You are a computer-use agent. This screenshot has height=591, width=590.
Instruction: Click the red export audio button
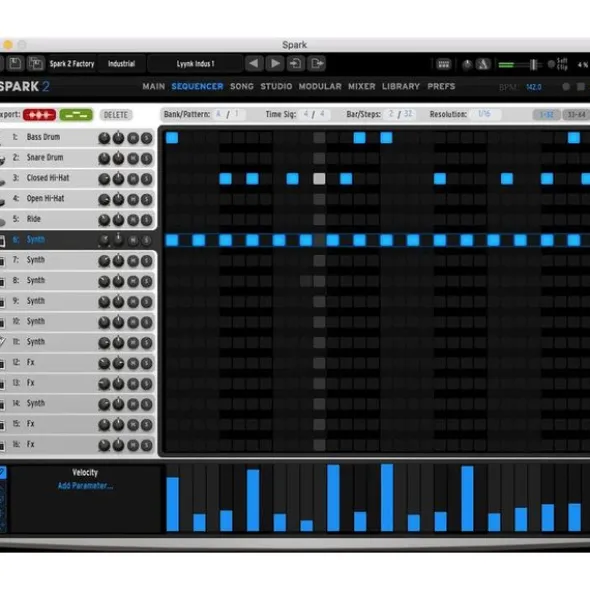pos(39,115)
